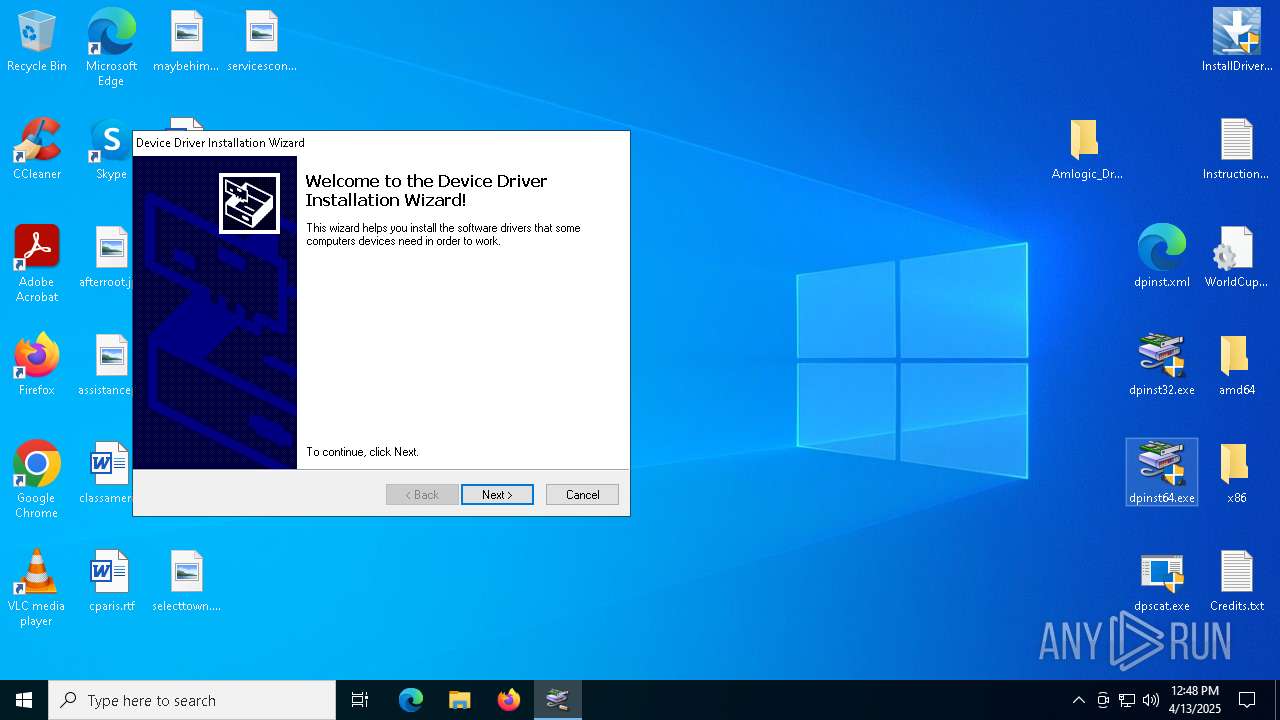Click the disabled Back button
Image resolution: width=1280 pixels, height=720 pixels.
tap(422, 495)
